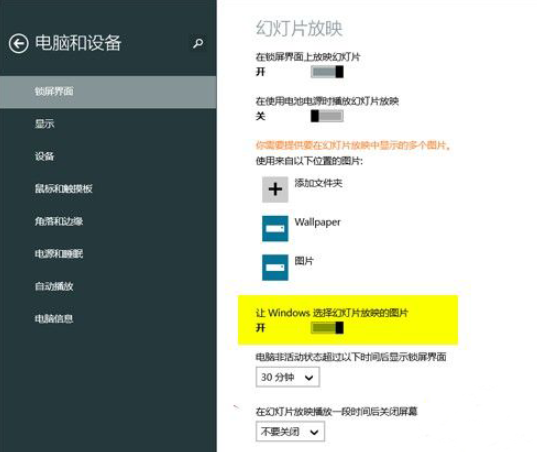537x452 pixels.
Task: Open 角落和边缘 in sidebar
Action: pos(59,221)
